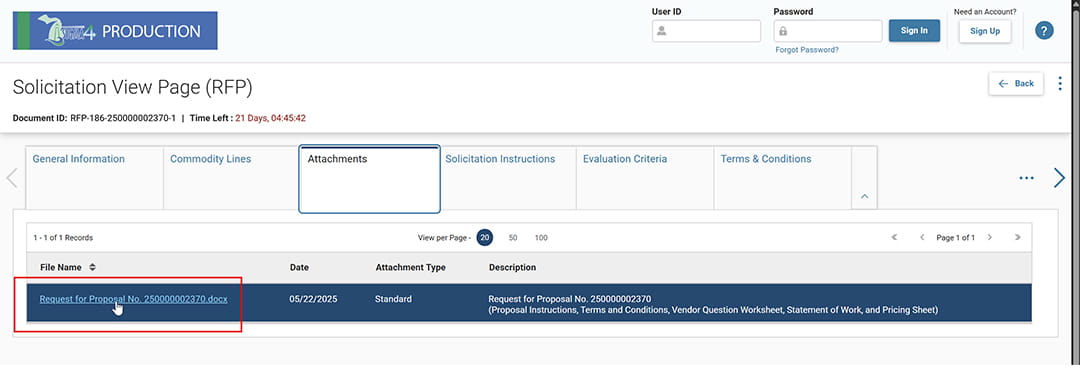This screenshot has width=1080, height=384.
Task: Move tabs forward with right chevron arrow
Action: [1059, 178]
